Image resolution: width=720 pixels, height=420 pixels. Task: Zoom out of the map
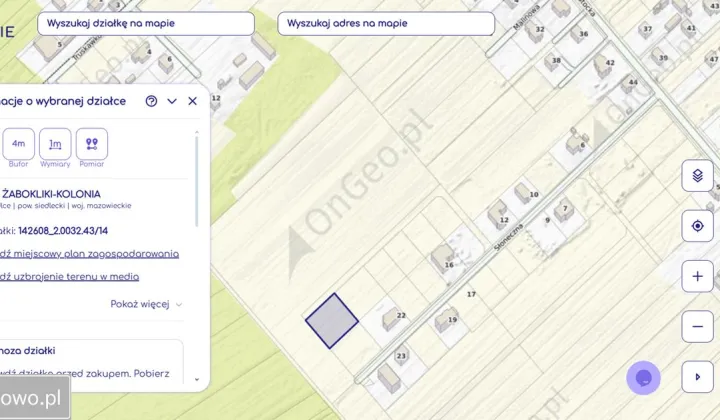point(697,326)
